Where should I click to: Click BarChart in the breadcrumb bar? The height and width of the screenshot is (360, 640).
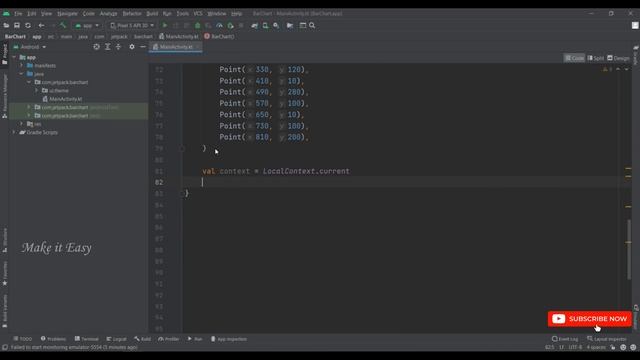15,36
